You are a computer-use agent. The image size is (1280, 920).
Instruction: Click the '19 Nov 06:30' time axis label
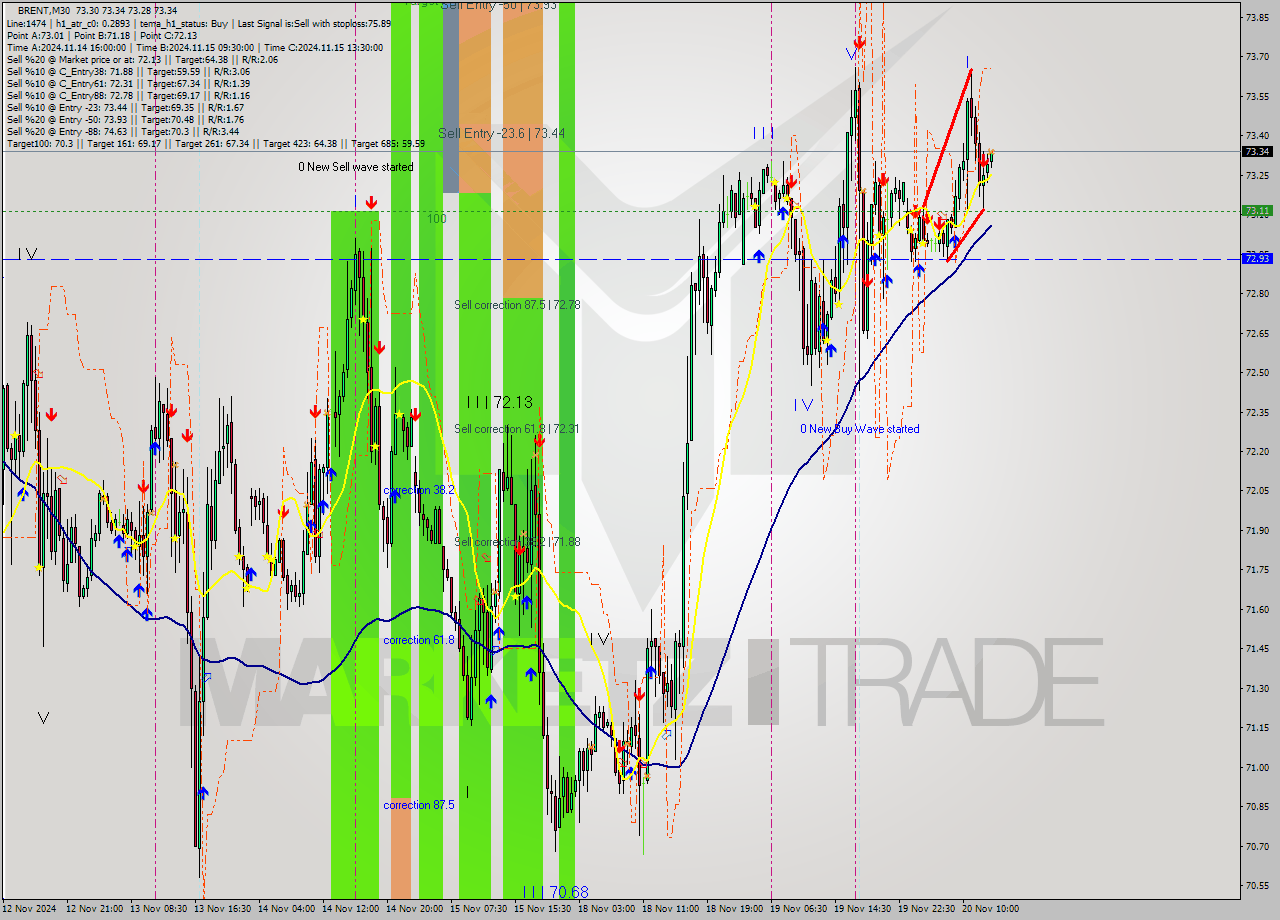coord(800,909)
